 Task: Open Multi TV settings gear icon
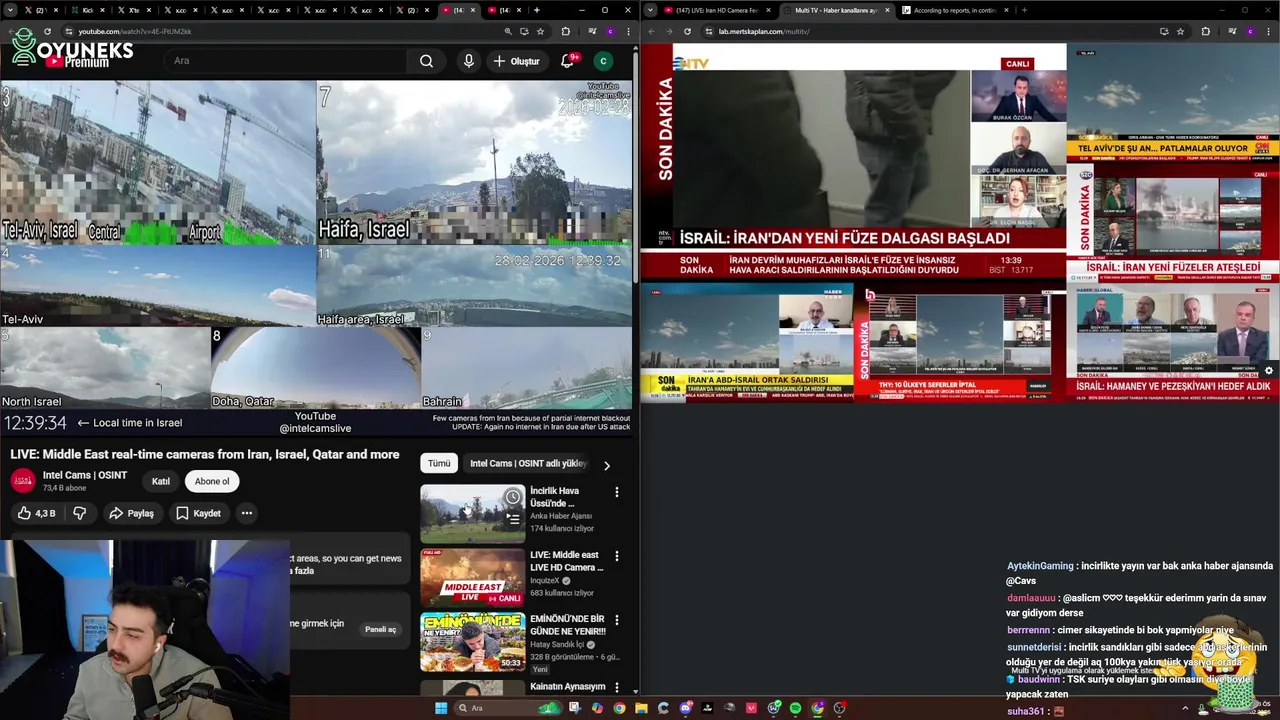pyautogui.click(x=1269, y=371)
